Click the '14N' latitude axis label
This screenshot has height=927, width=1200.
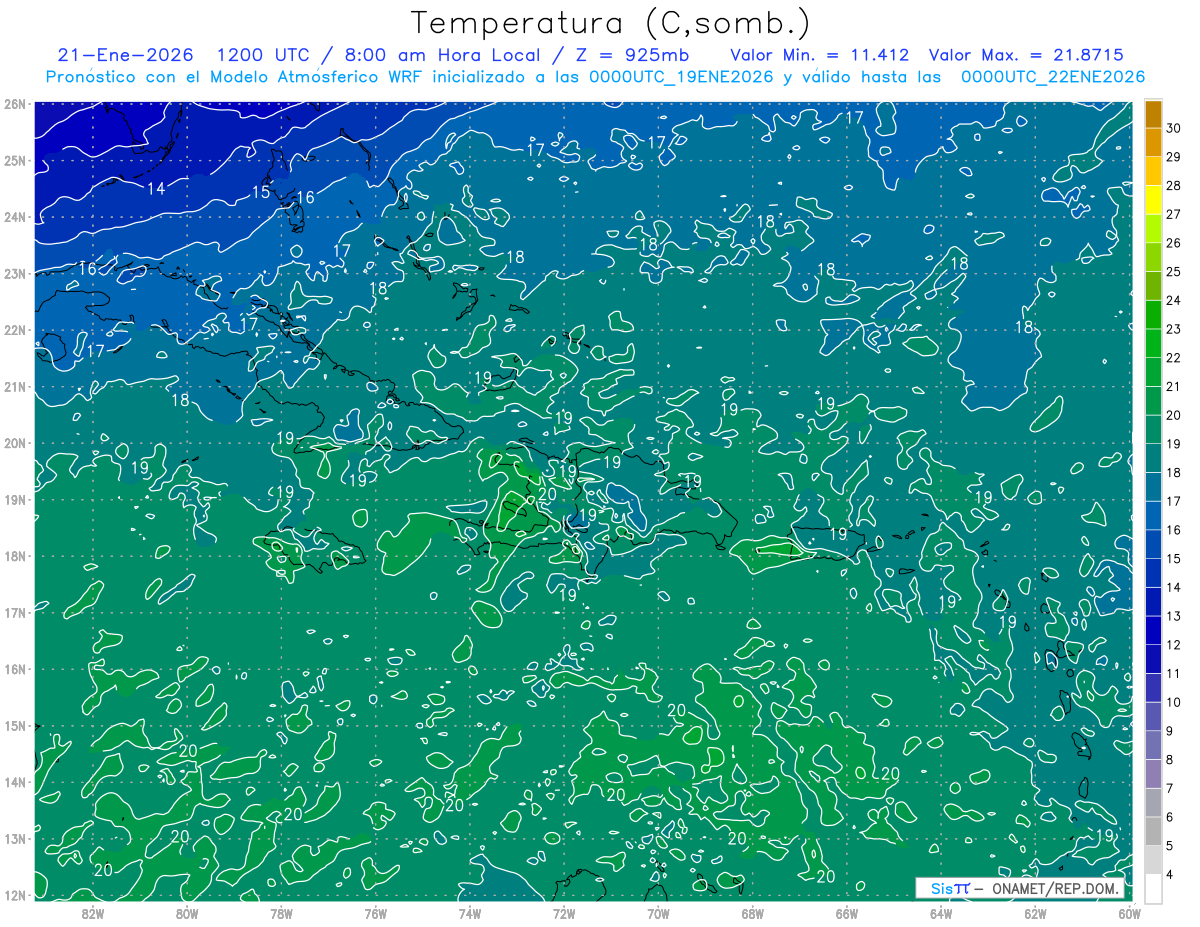point(15,782)
